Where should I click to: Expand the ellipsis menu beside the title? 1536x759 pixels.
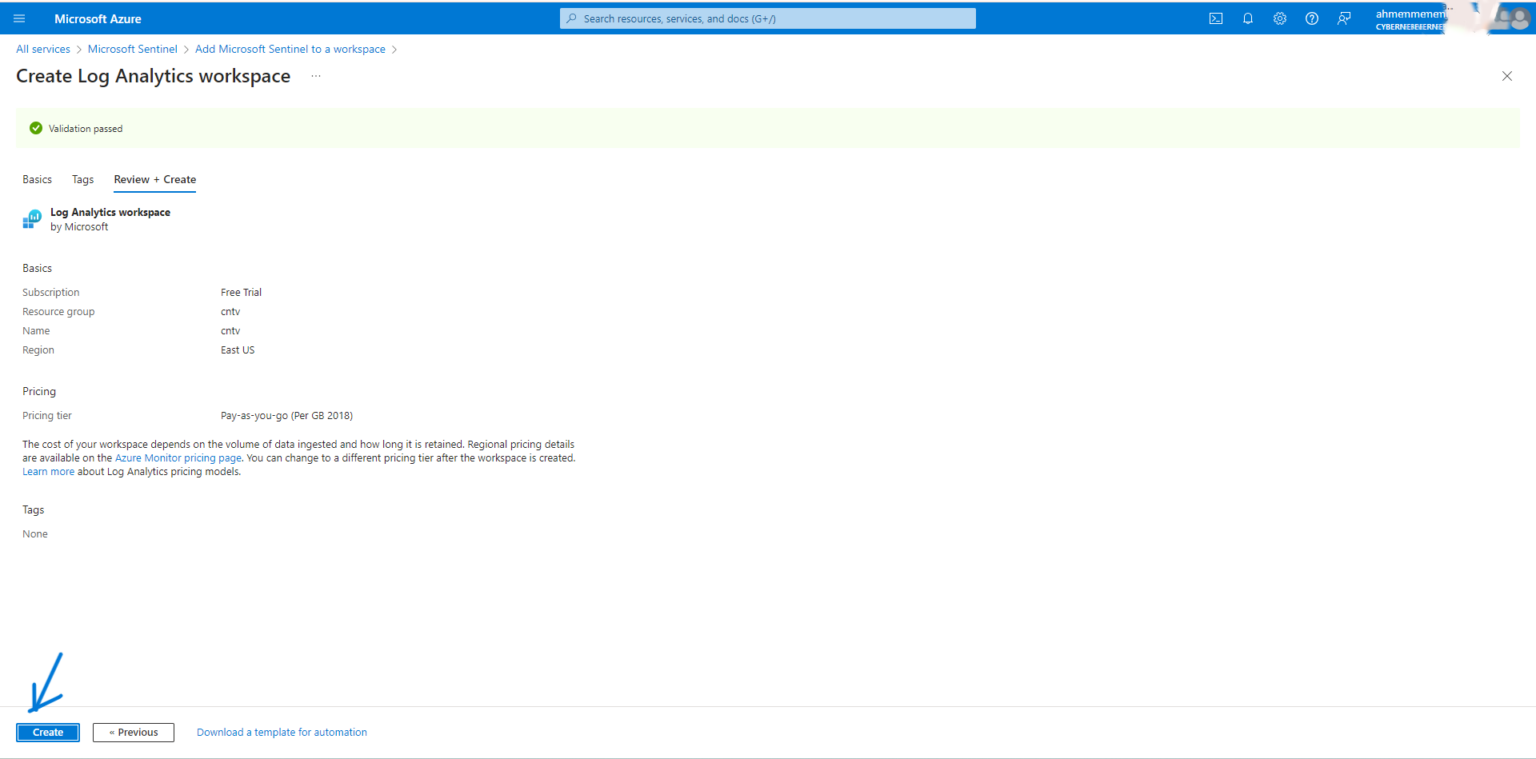[x=315, y=75]
